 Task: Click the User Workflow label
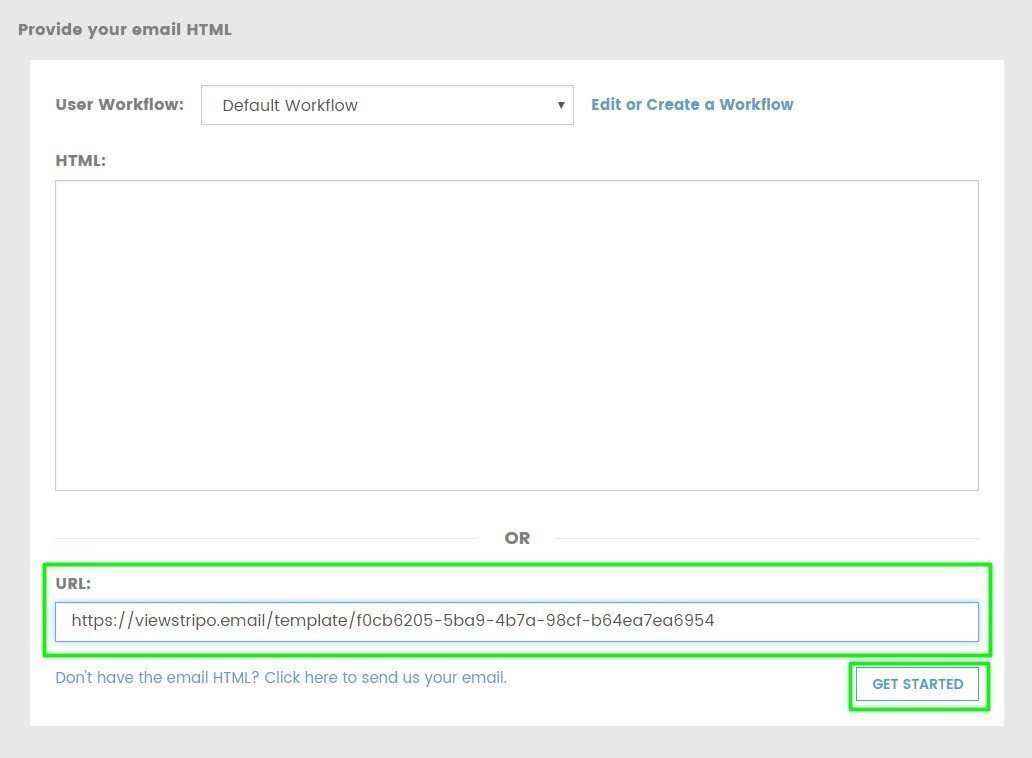coord(120,104)
